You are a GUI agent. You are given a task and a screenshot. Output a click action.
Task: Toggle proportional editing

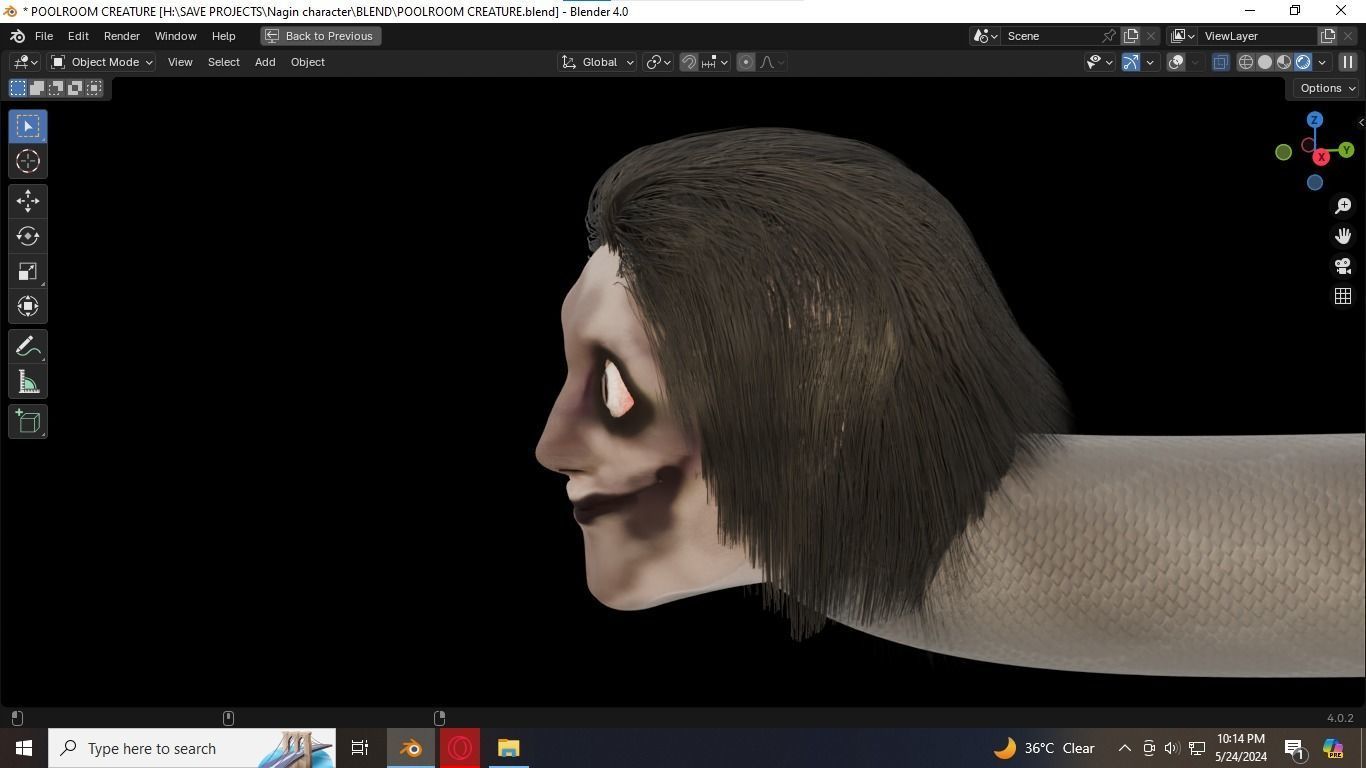tap(746, 62)
